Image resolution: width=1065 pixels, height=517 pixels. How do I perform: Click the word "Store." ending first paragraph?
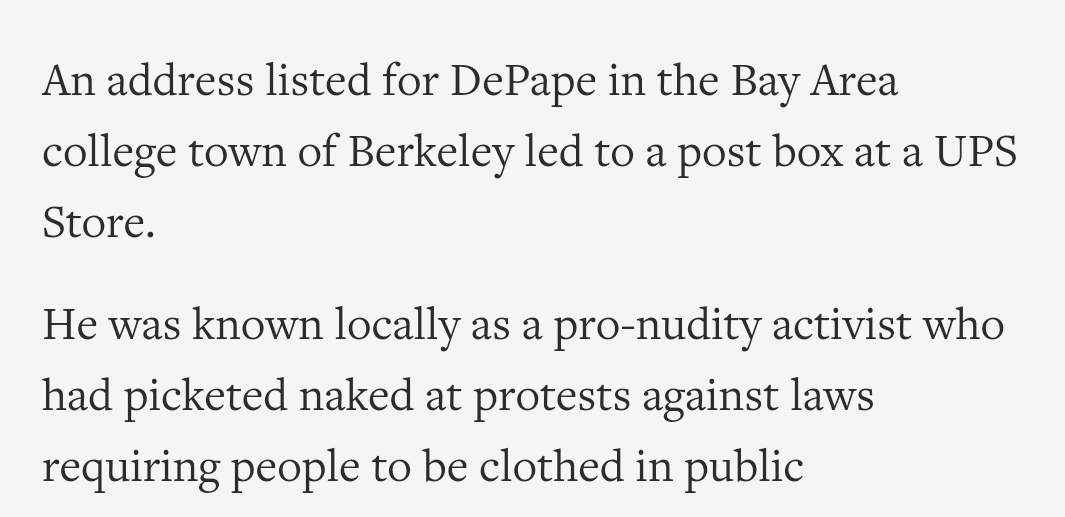[x=98, y=223]
